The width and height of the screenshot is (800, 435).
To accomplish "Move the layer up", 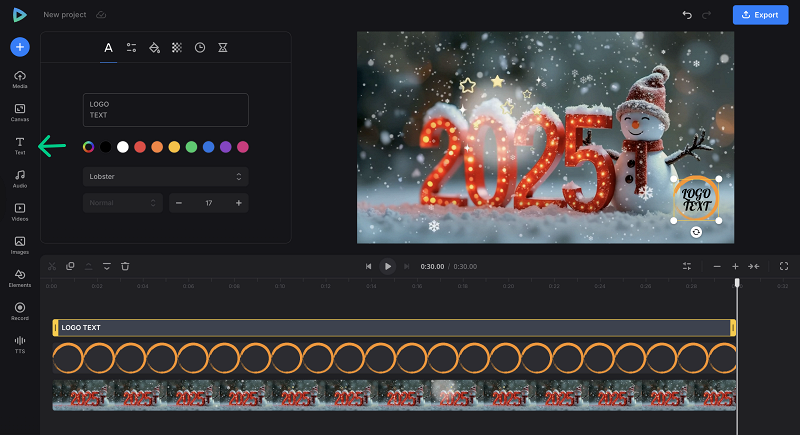I will pyautogui.click(x=88, y=266).
